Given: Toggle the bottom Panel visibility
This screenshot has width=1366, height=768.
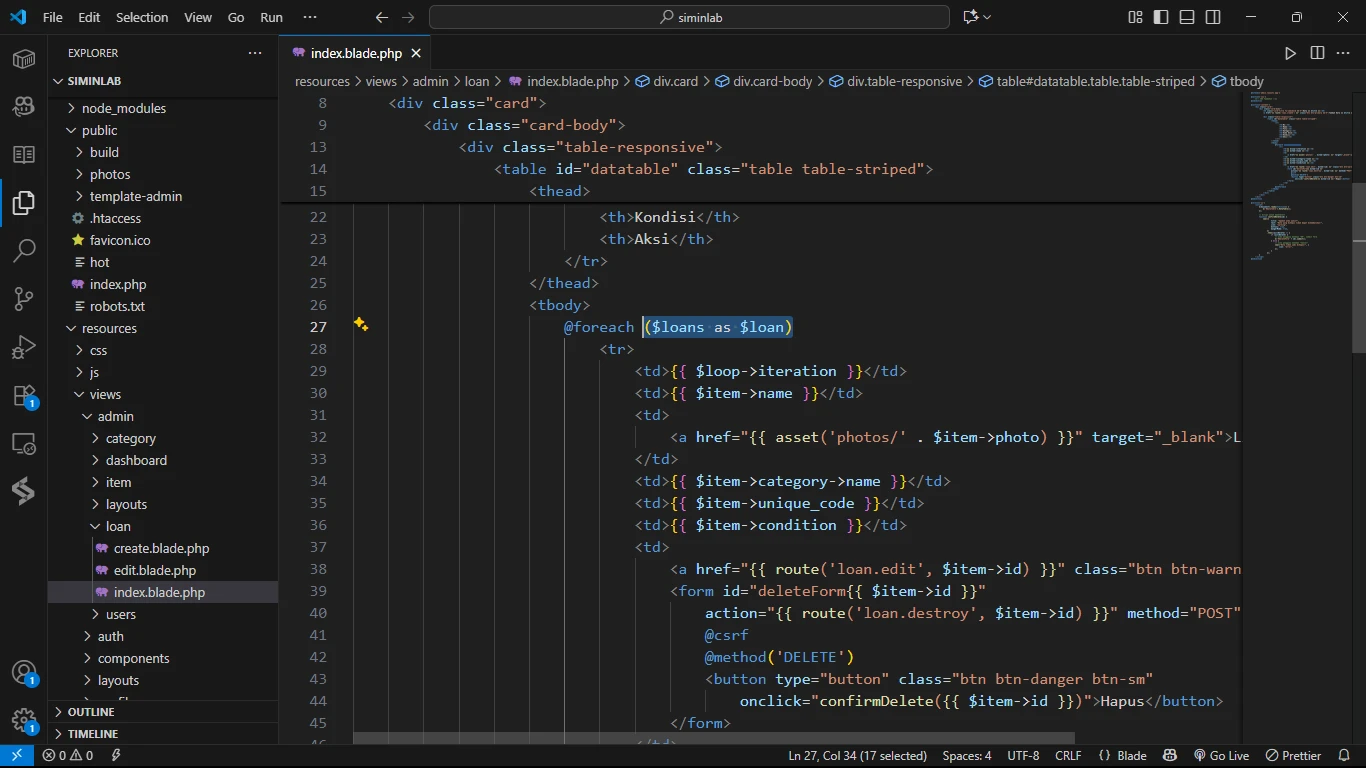Looking at the screenshot, I should point(1187,17).
